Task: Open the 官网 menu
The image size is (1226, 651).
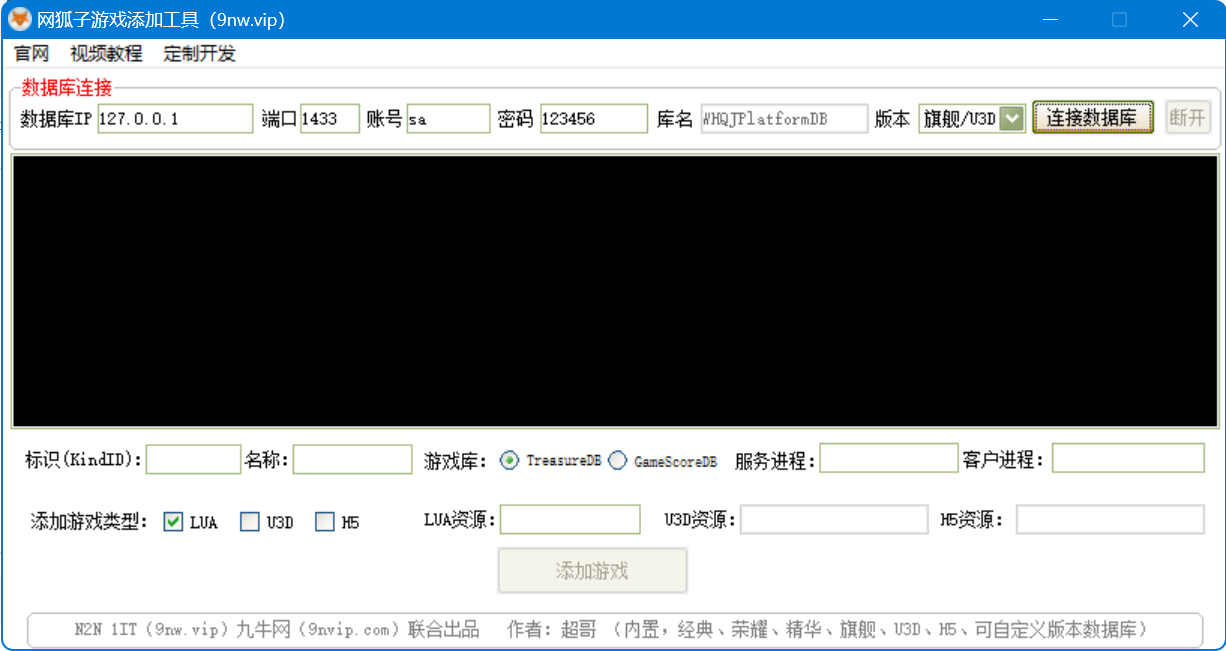Action: (x=31, y=54)
